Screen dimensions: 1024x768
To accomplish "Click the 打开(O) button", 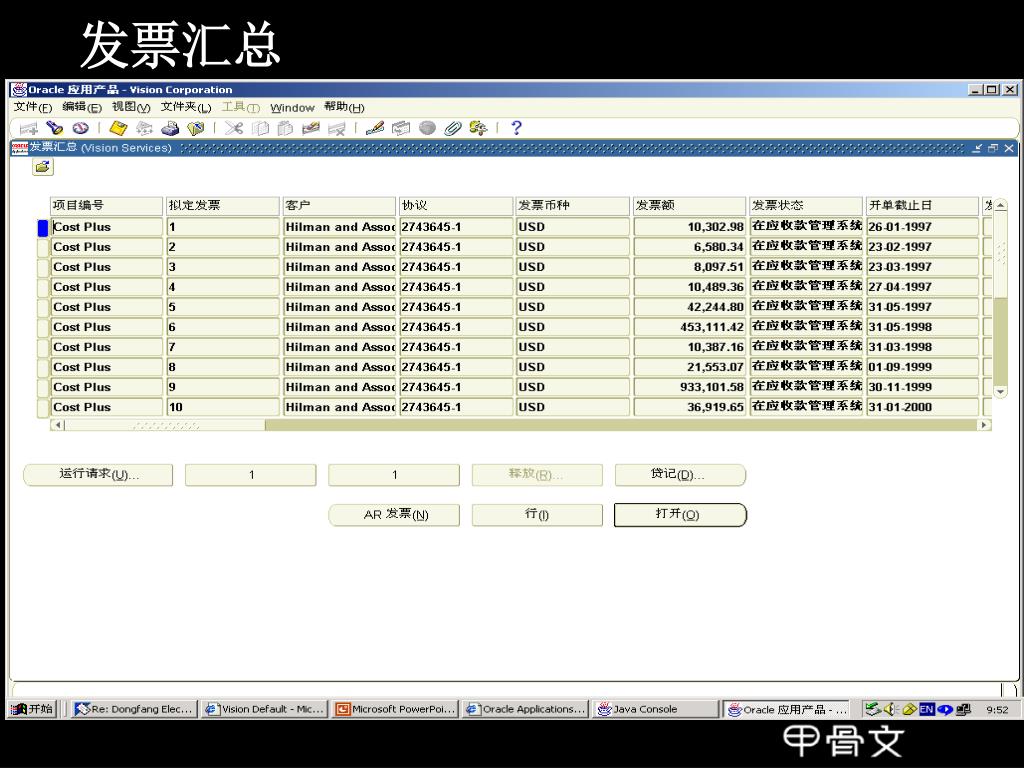I will [680, 515].
